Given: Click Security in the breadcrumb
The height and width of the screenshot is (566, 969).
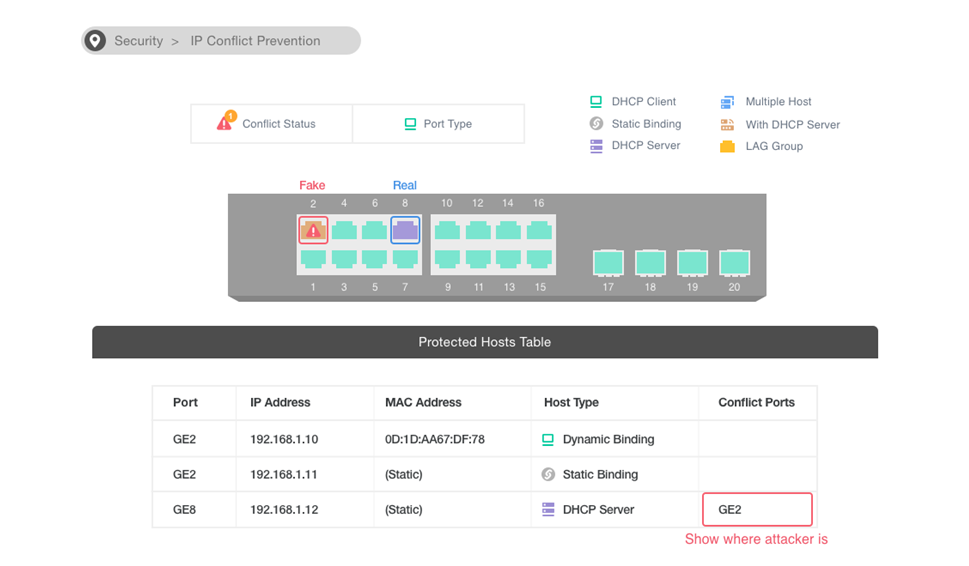Looking at the screenshot, I should tap(138, 41).
